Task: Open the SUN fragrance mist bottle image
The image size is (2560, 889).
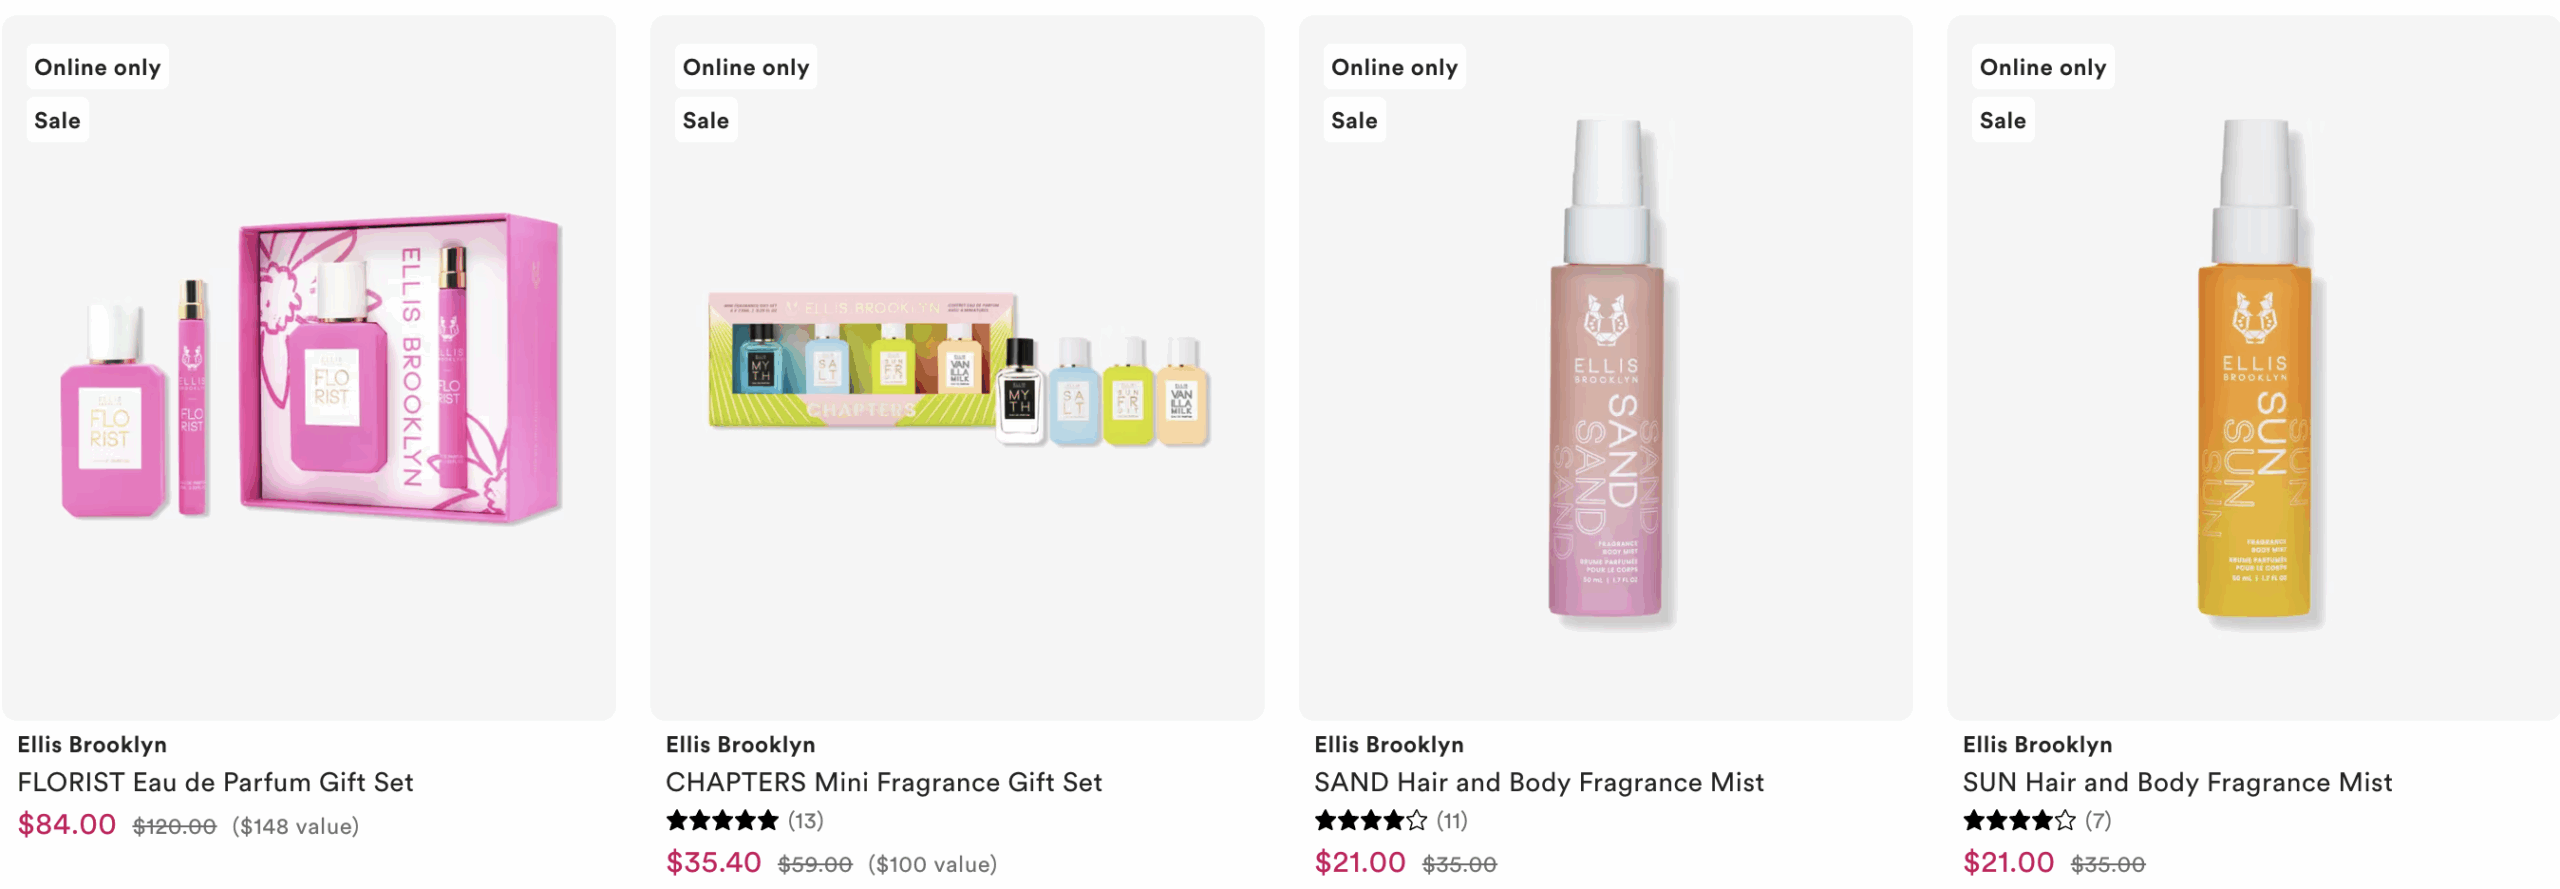Action: [x=2255, y=370]
